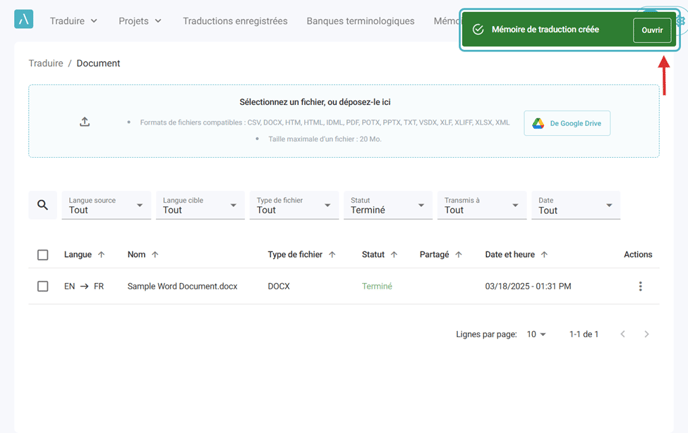The height and width of the screenshot is (433, 688).
Task: Go to next page chevron
Action: tap(646, 334)
